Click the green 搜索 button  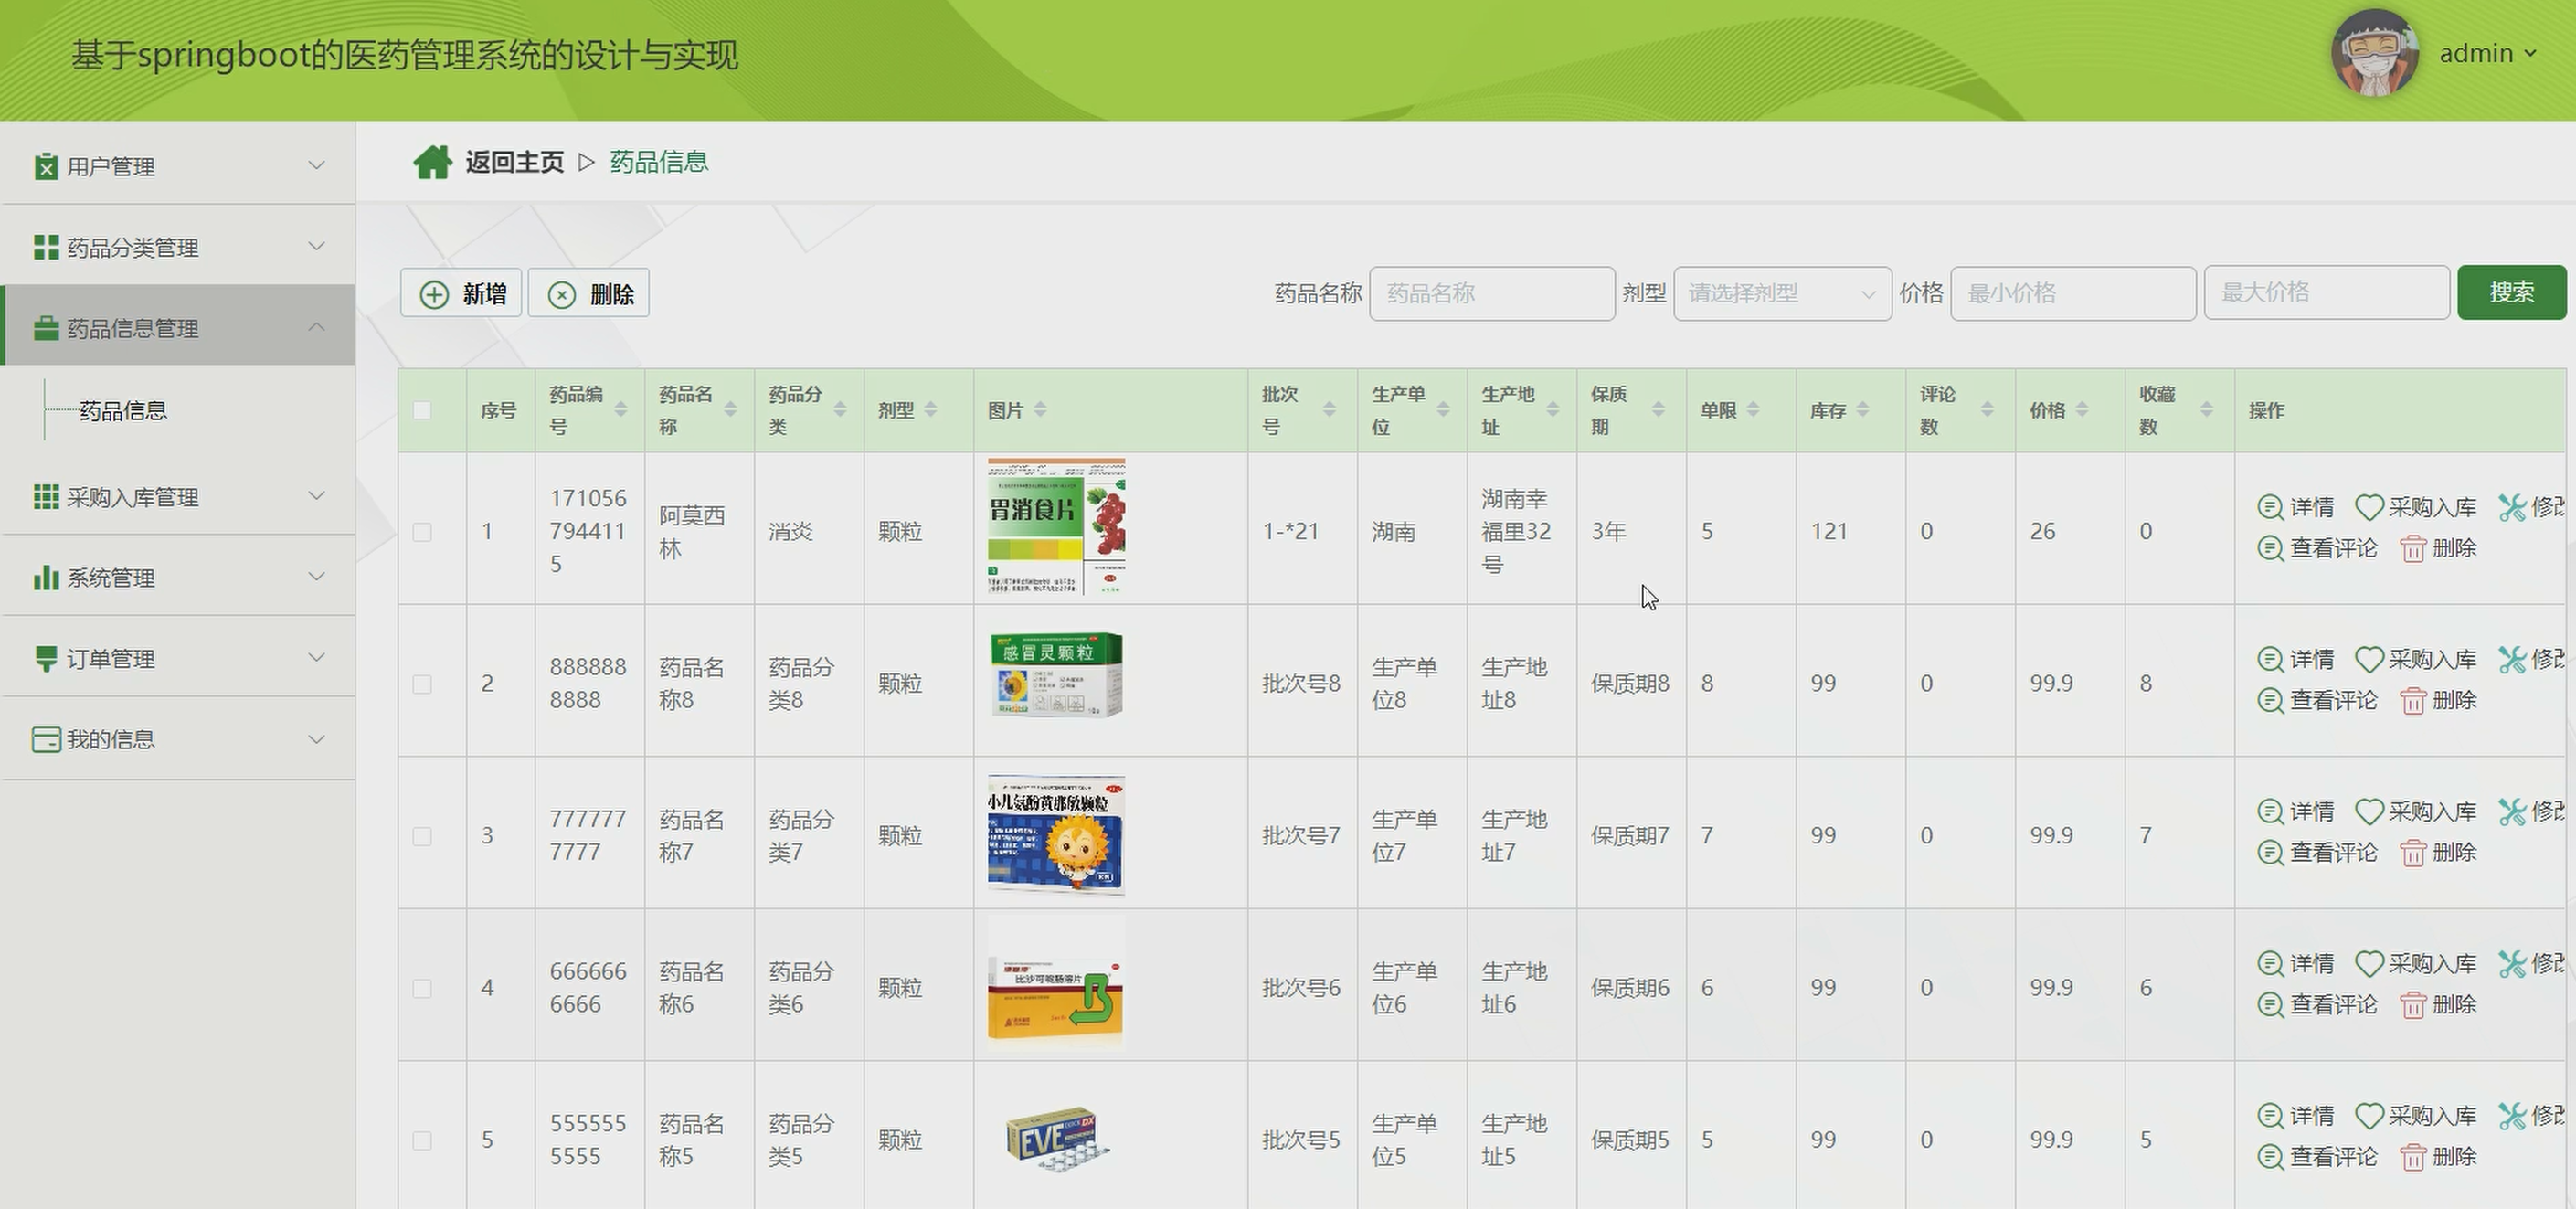(x=2512, y=292)
